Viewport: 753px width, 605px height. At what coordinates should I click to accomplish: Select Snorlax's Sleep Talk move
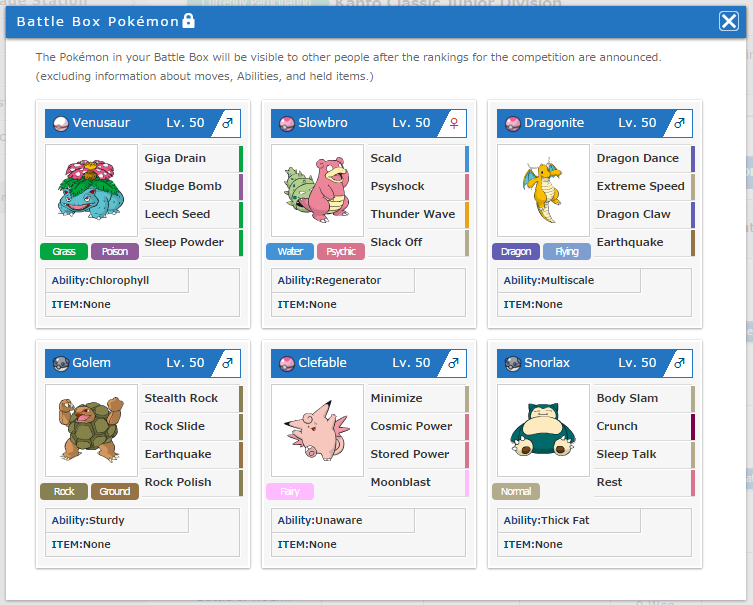pyautogui.click(x=644, y=454)
